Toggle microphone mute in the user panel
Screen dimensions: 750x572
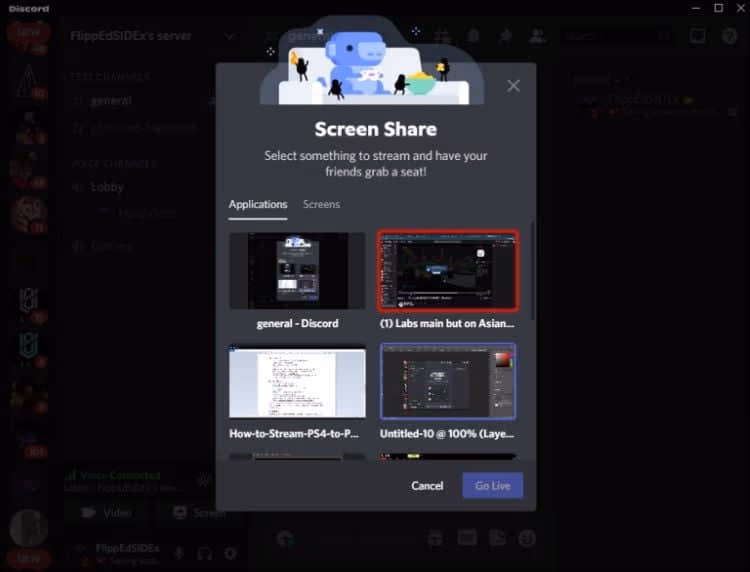(180, 552)
